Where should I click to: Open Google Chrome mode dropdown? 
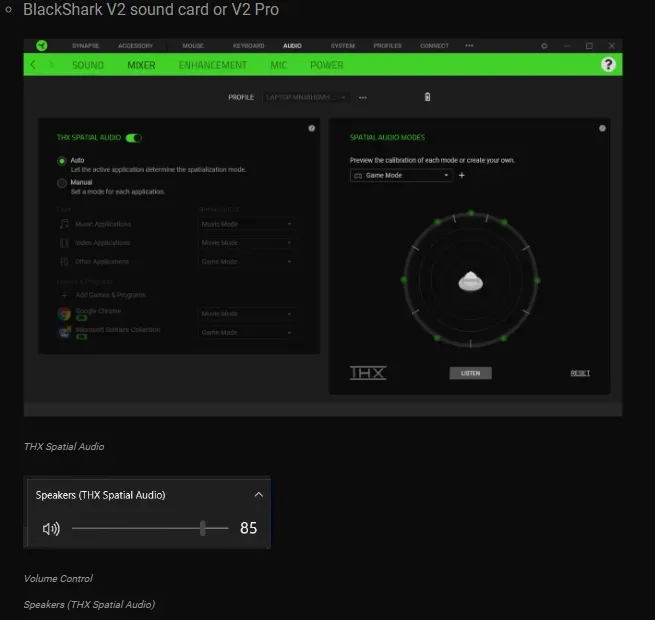coord(246,314)
